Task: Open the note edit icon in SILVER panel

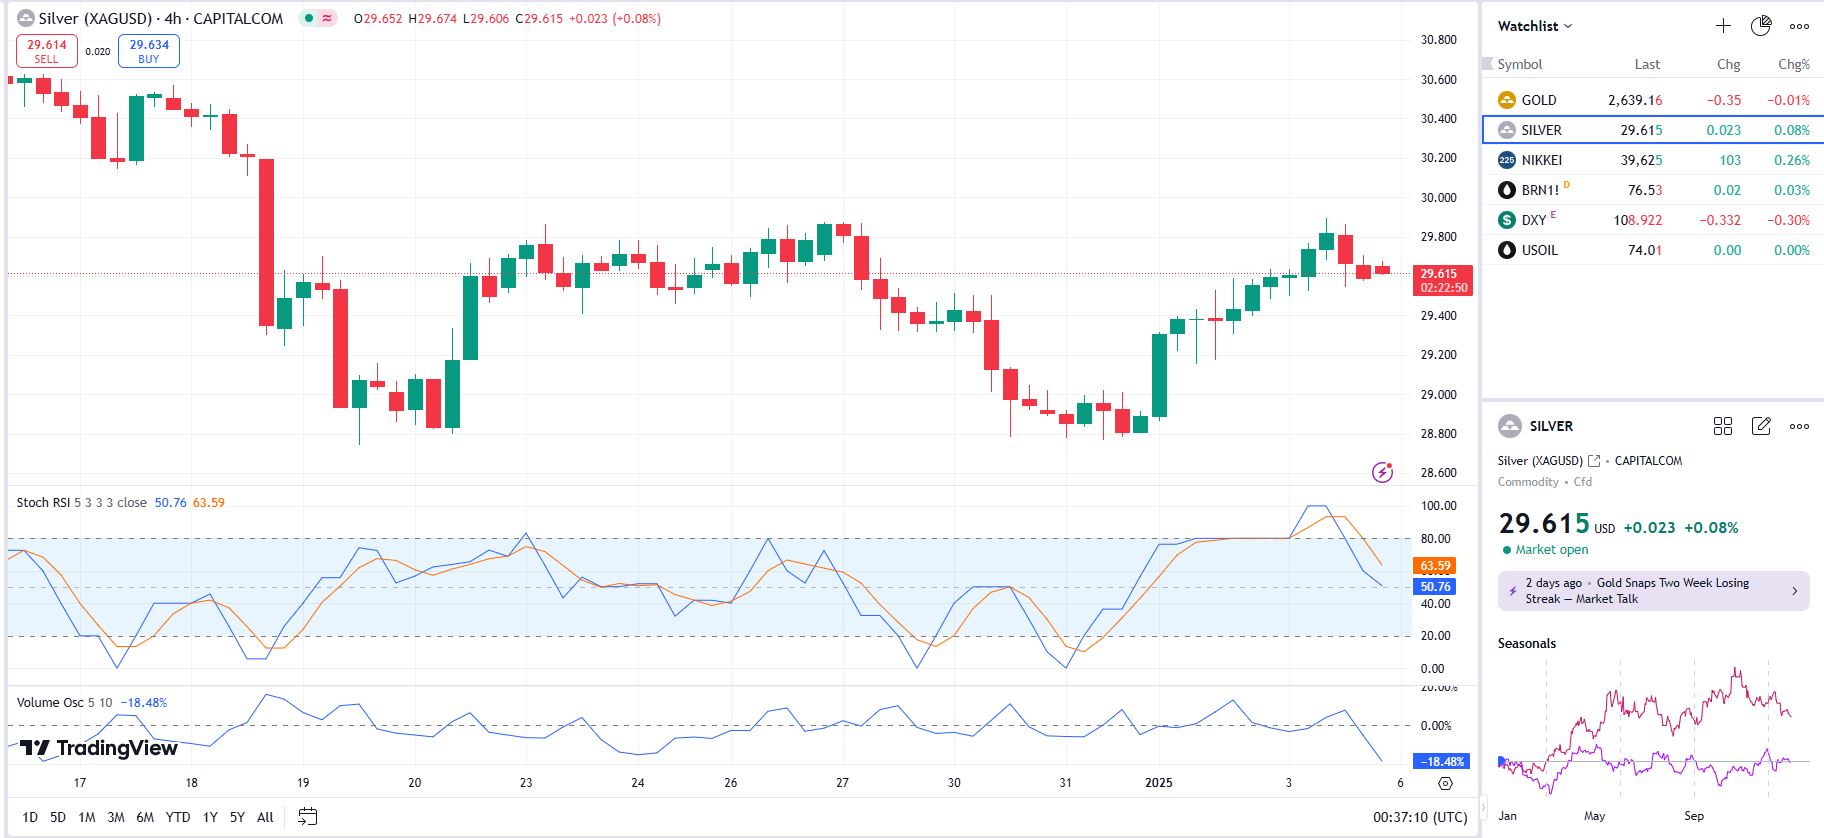Action: point(1761,426)
